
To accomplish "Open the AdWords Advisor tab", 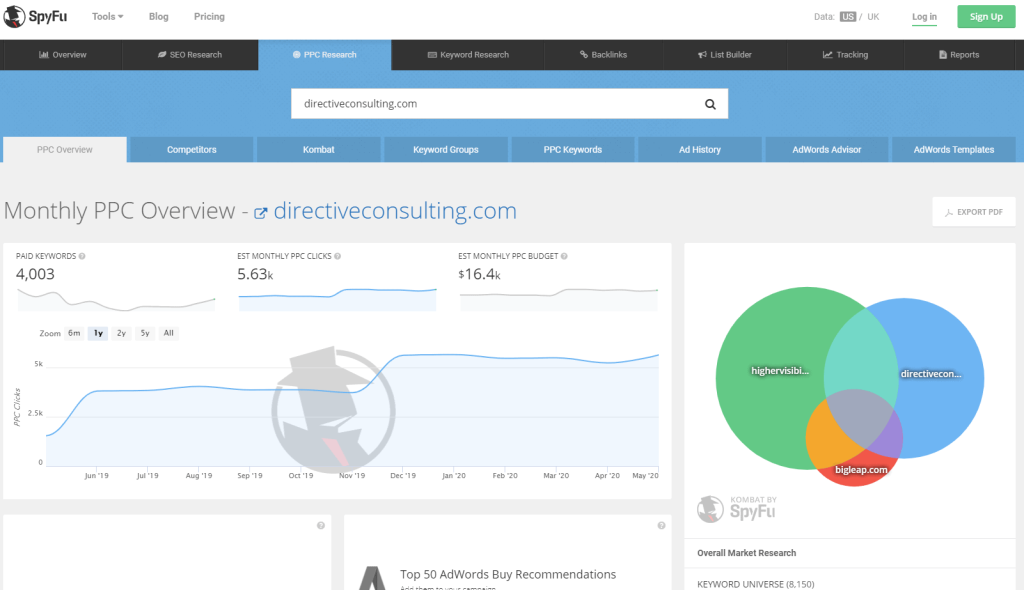I will pos(827,150).
